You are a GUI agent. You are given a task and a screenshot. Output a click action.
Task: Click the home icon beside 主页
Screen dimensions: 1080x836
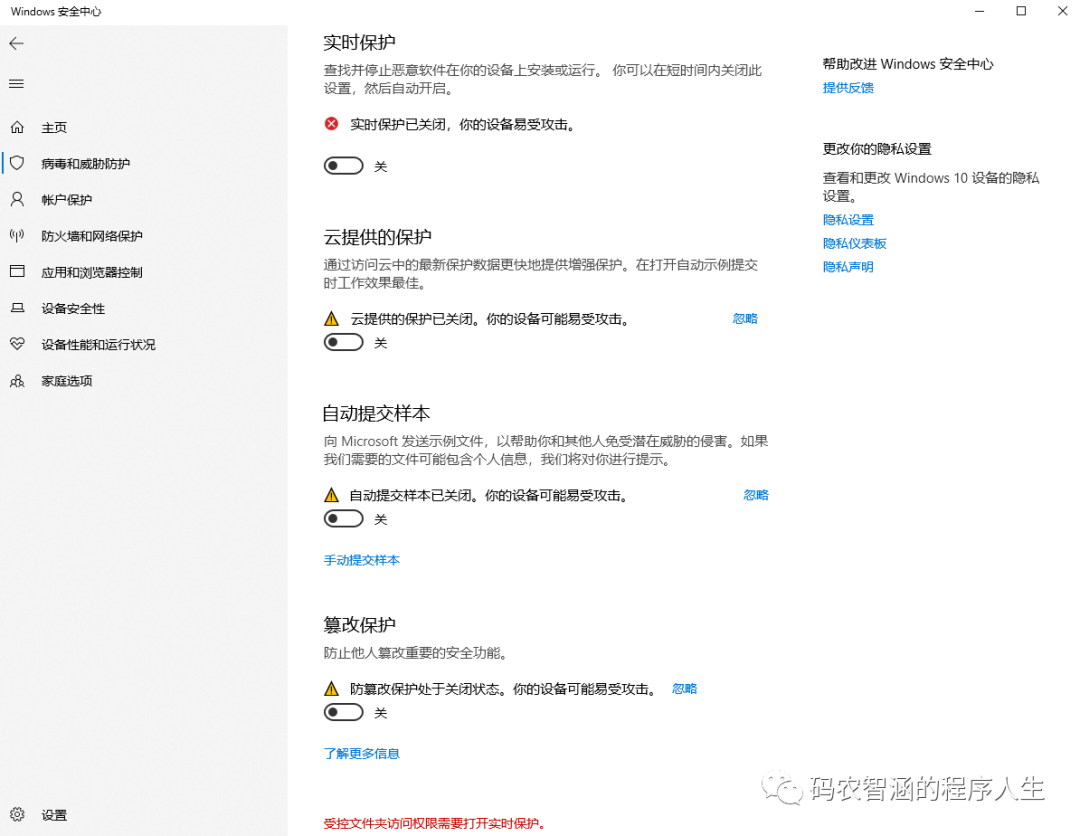17,127
